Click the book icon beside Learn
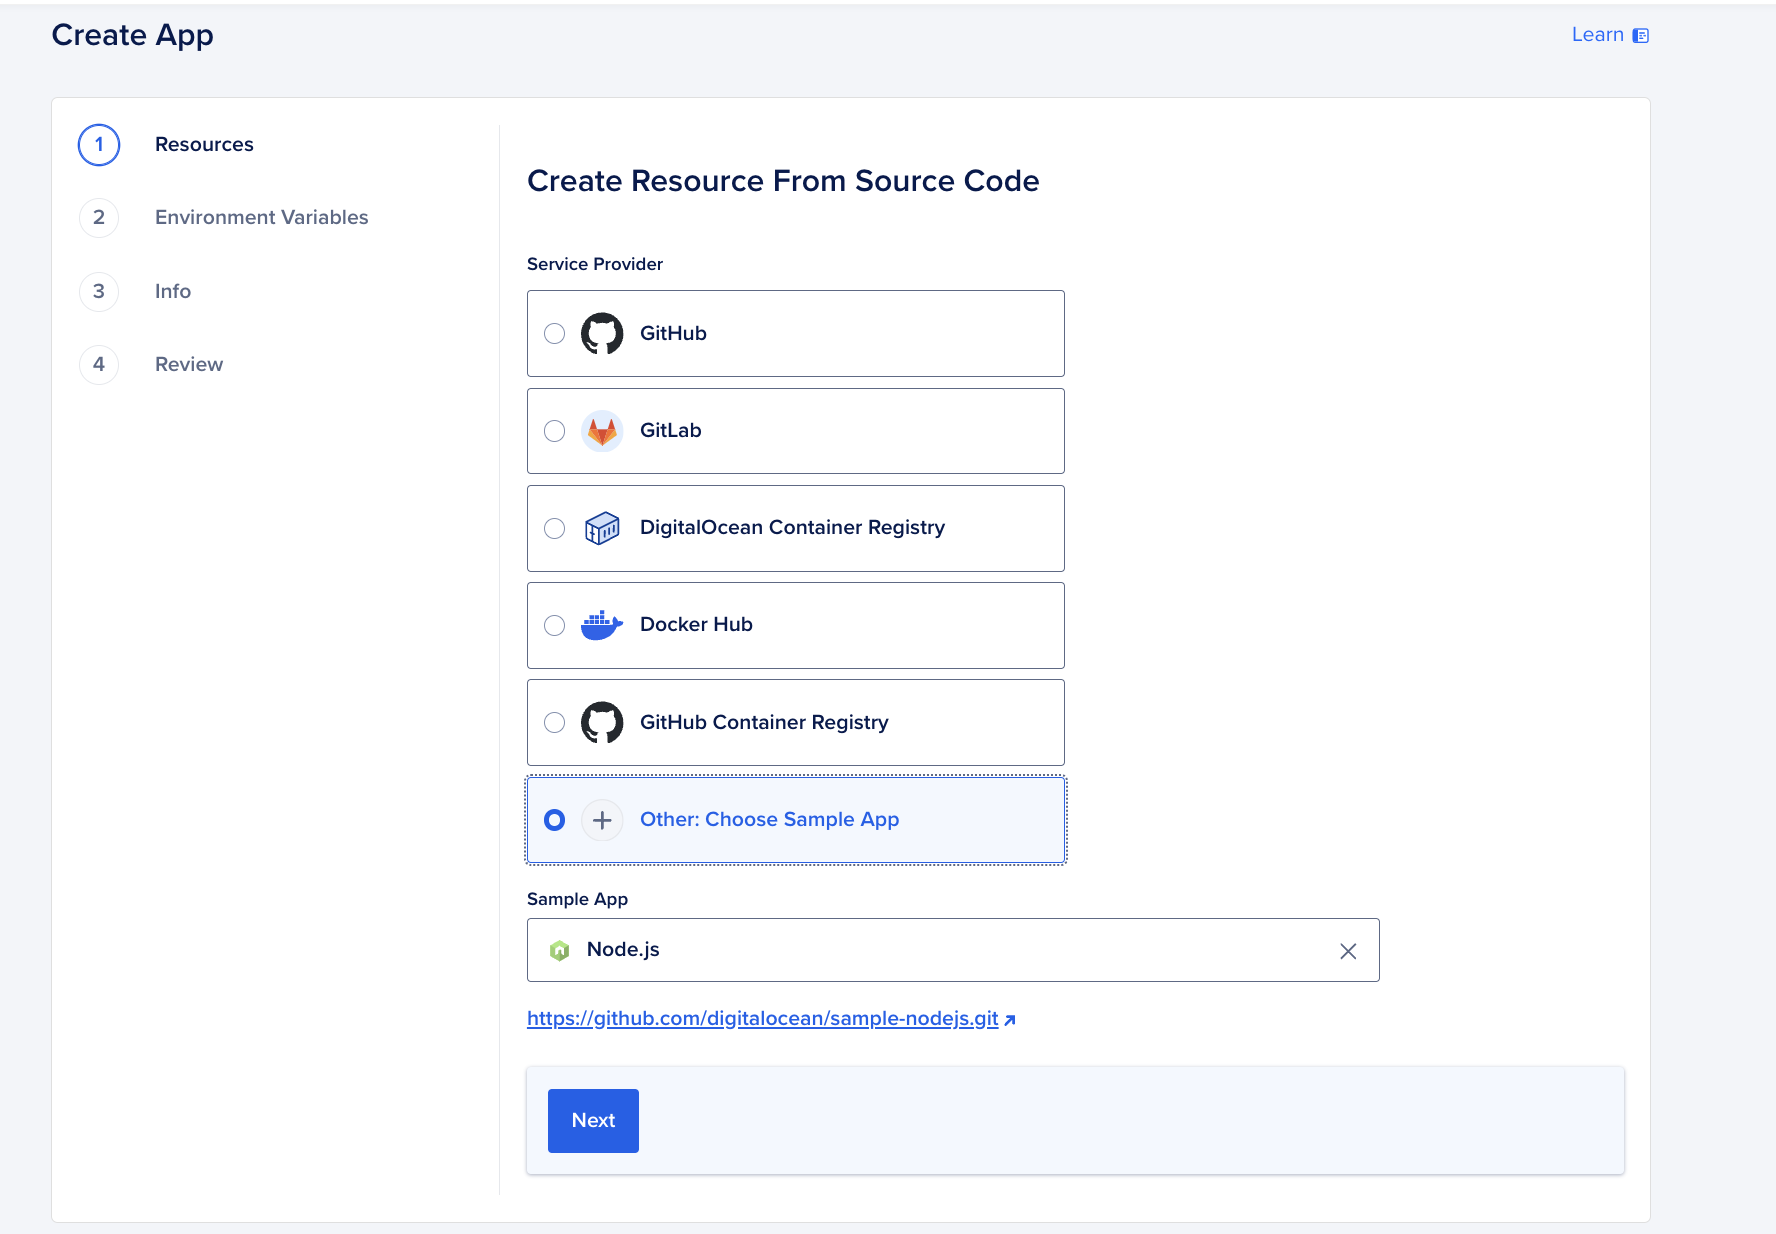The image size is (1776, 1234). click(1641, 36)
